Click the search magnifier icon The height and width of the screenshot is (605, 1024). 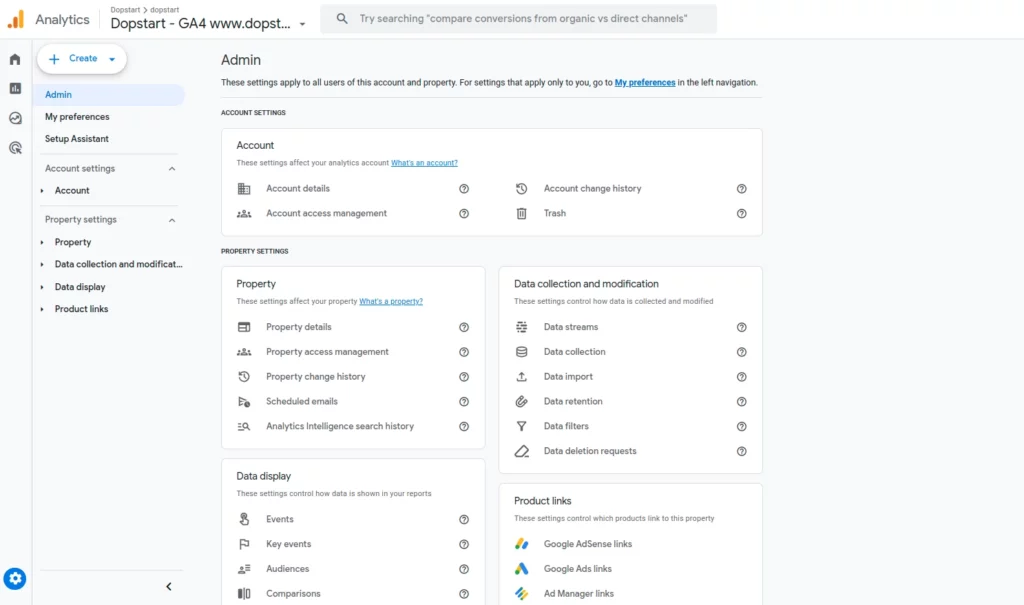342,18
